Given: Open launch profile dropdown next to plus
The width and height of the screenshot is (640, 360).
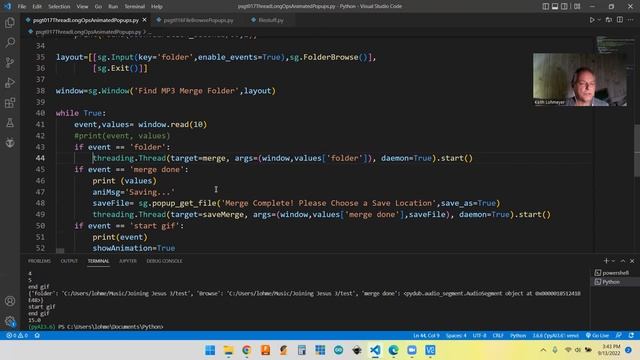Looking at the screenshot, I should [x=613, y=261].
